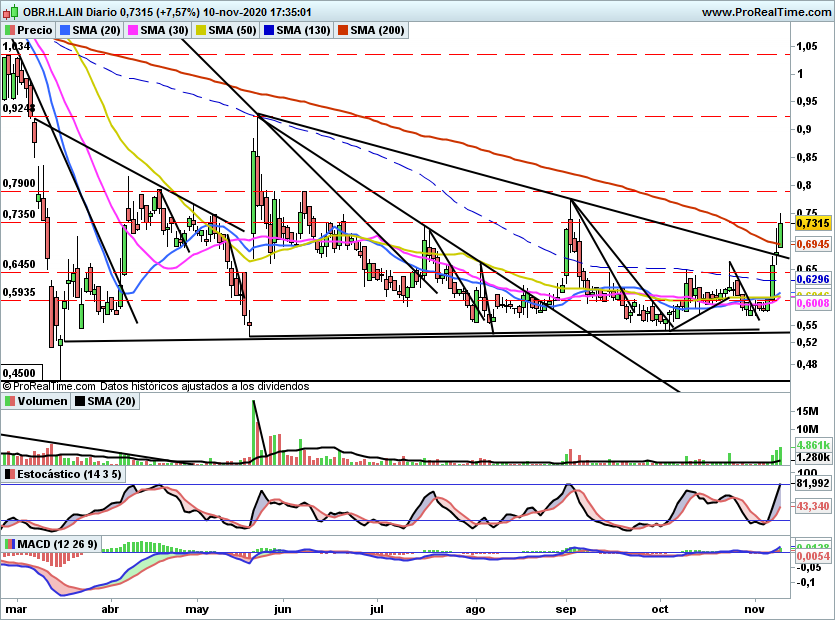This screenshot has width=835, height=620.
Task: Open the SMA (200) legend settings
Action: coord(378,30)
